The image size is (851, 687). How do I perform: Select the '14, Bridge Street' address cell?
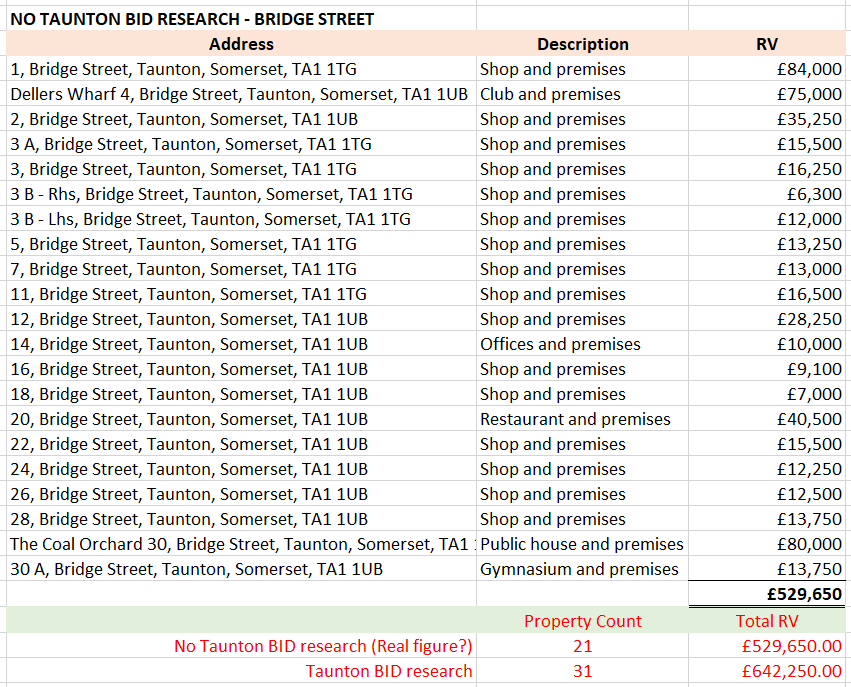(x=242, y=344)
